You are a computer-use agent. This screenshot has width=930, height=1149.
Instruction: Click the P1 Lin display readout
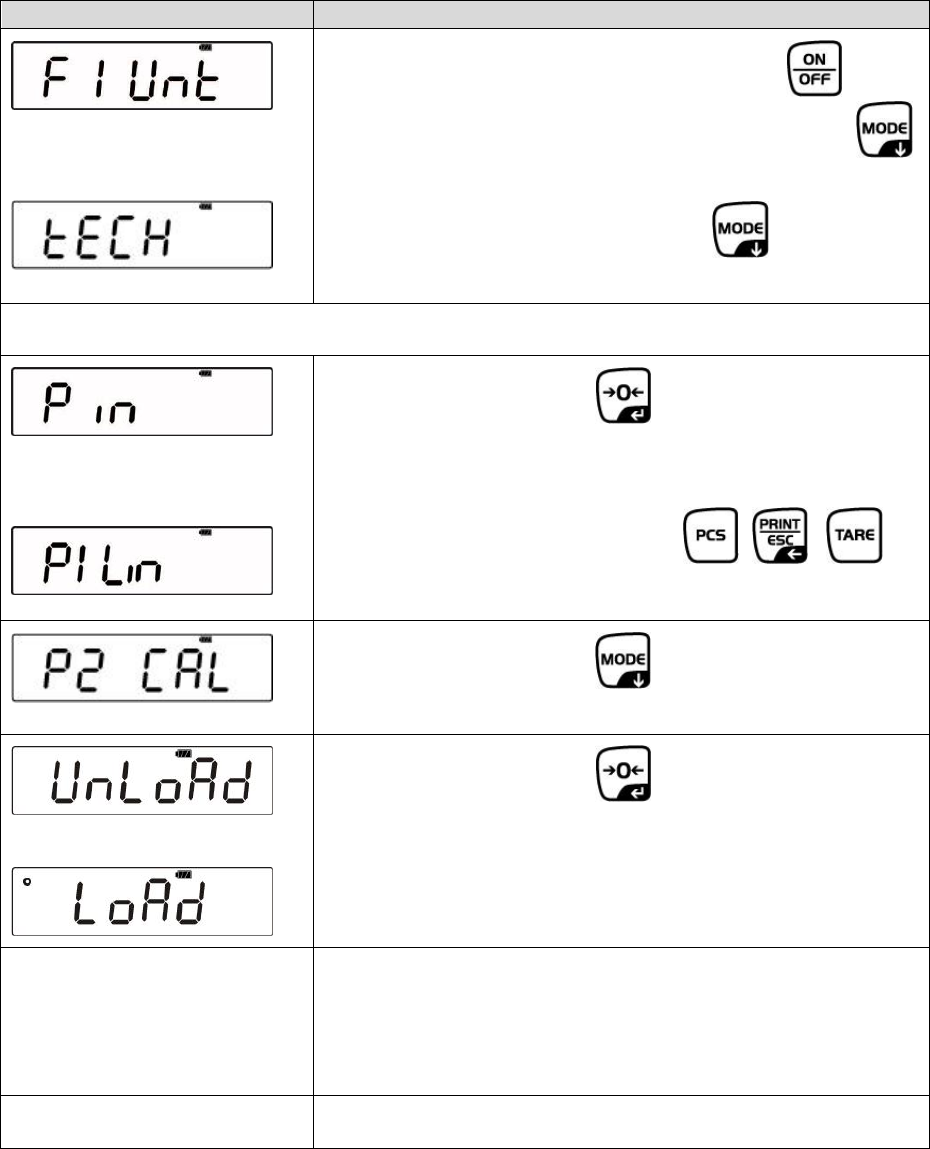[x=141, y=560]
